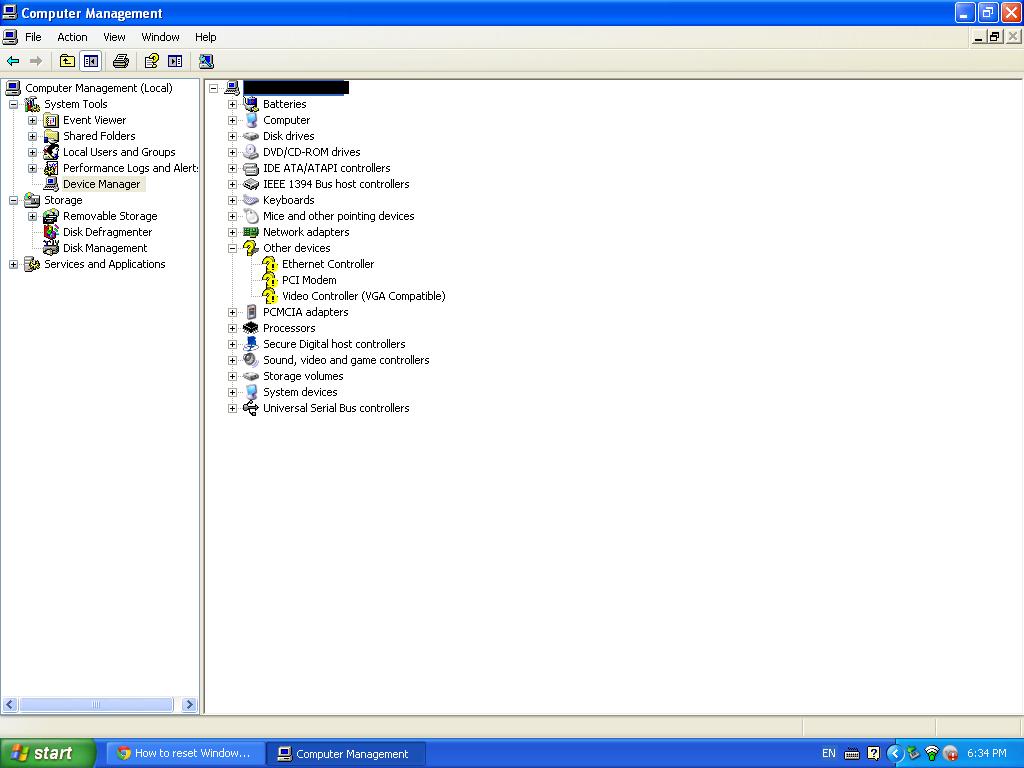This screenshot has height=768, width=1024.
Task: Open the toolbar Help question-mark icon
Action: 152,61
